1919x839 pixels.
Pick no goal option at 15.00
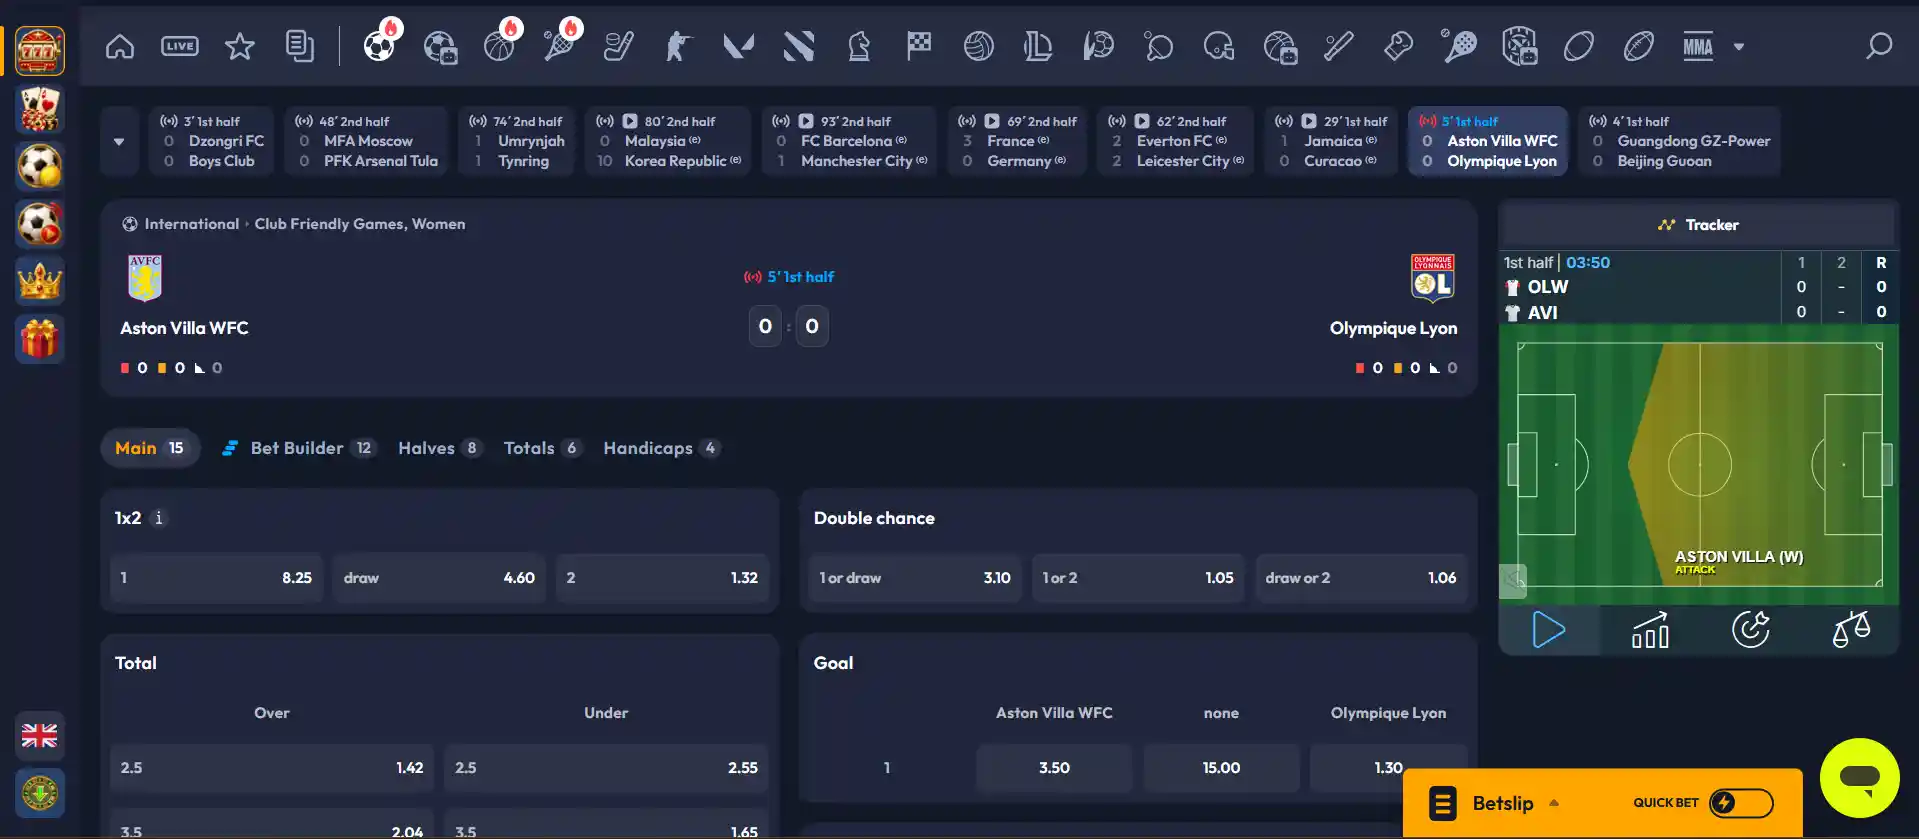click(x=1221, y=768)
